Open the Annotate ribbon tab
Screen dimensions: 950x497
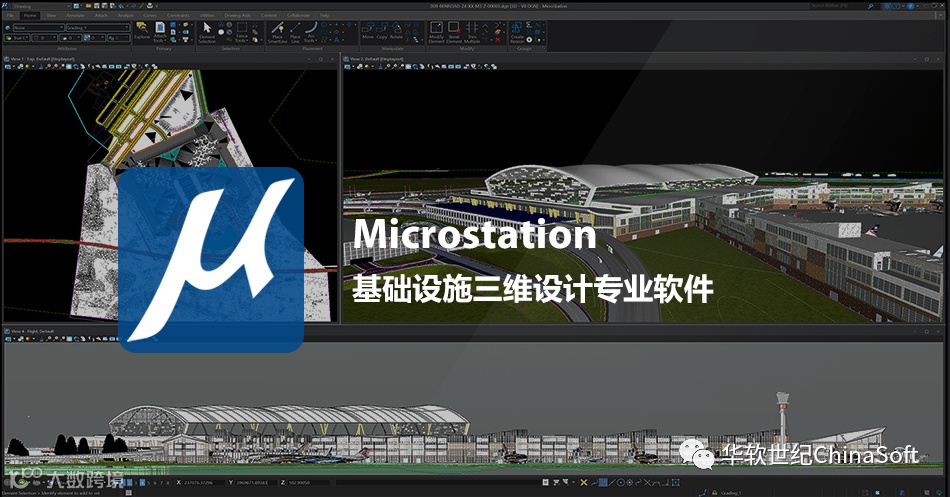click(76, 15)
